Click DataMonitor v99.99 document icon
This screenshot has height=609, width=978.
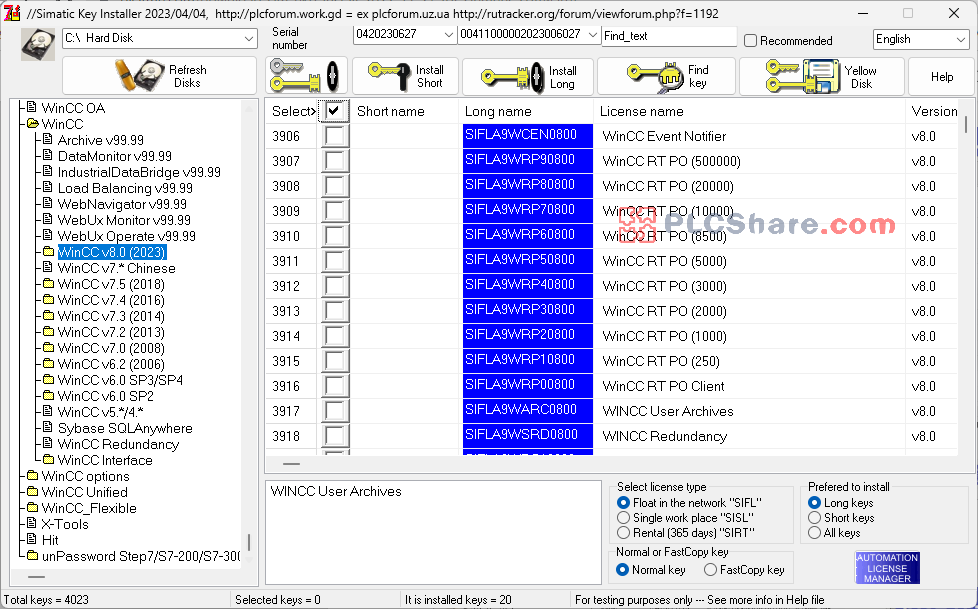[x=48, y=155]
